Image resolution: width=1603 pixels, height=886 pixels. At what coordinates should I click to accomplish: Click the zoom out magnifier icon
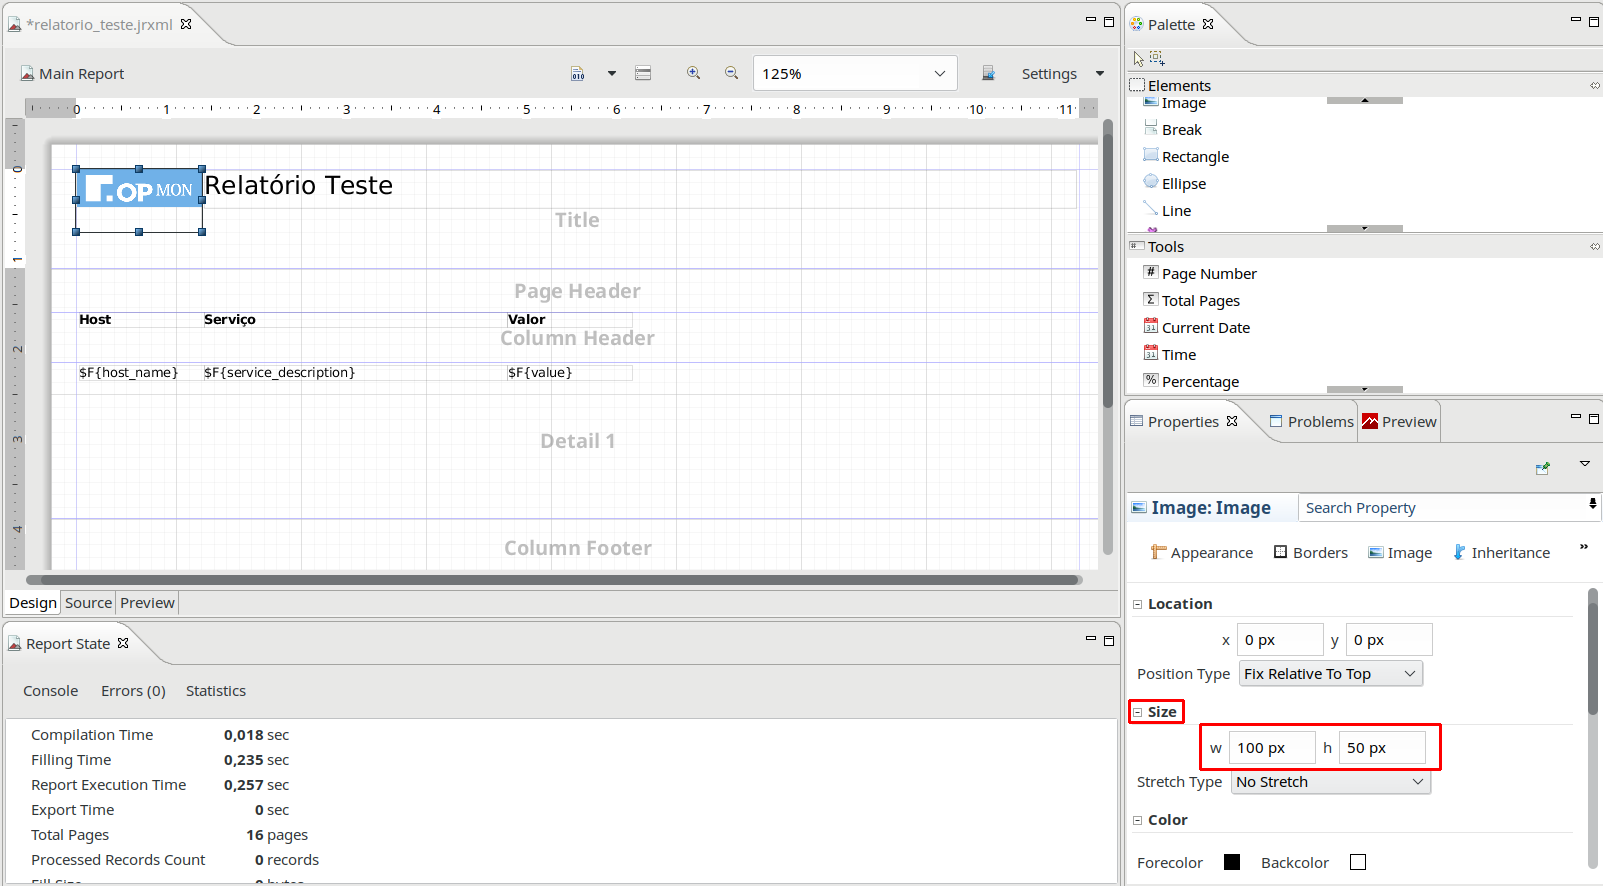click(x=731, y=73)
